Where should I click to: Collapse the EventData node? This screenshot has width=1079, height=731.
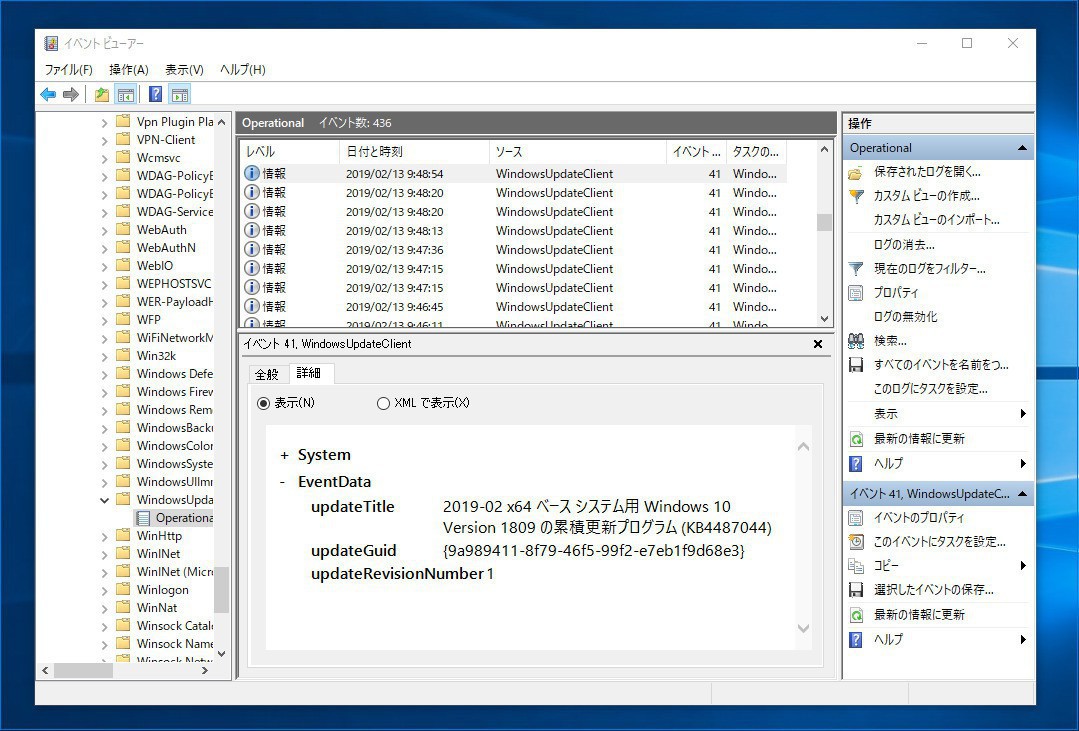(x=283, y=482)
